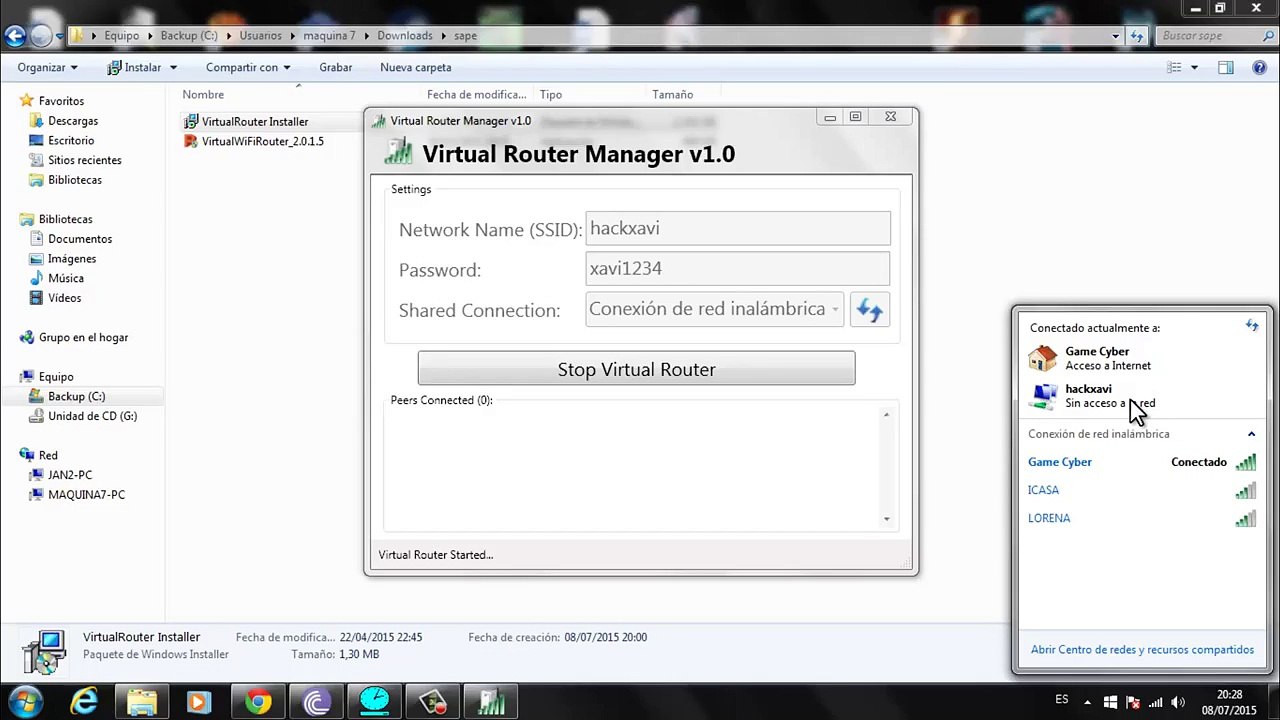Viewport: 1280px width, 720px height.
Task: Select Documentos under Bibliotecas
Action: point(80,239)
